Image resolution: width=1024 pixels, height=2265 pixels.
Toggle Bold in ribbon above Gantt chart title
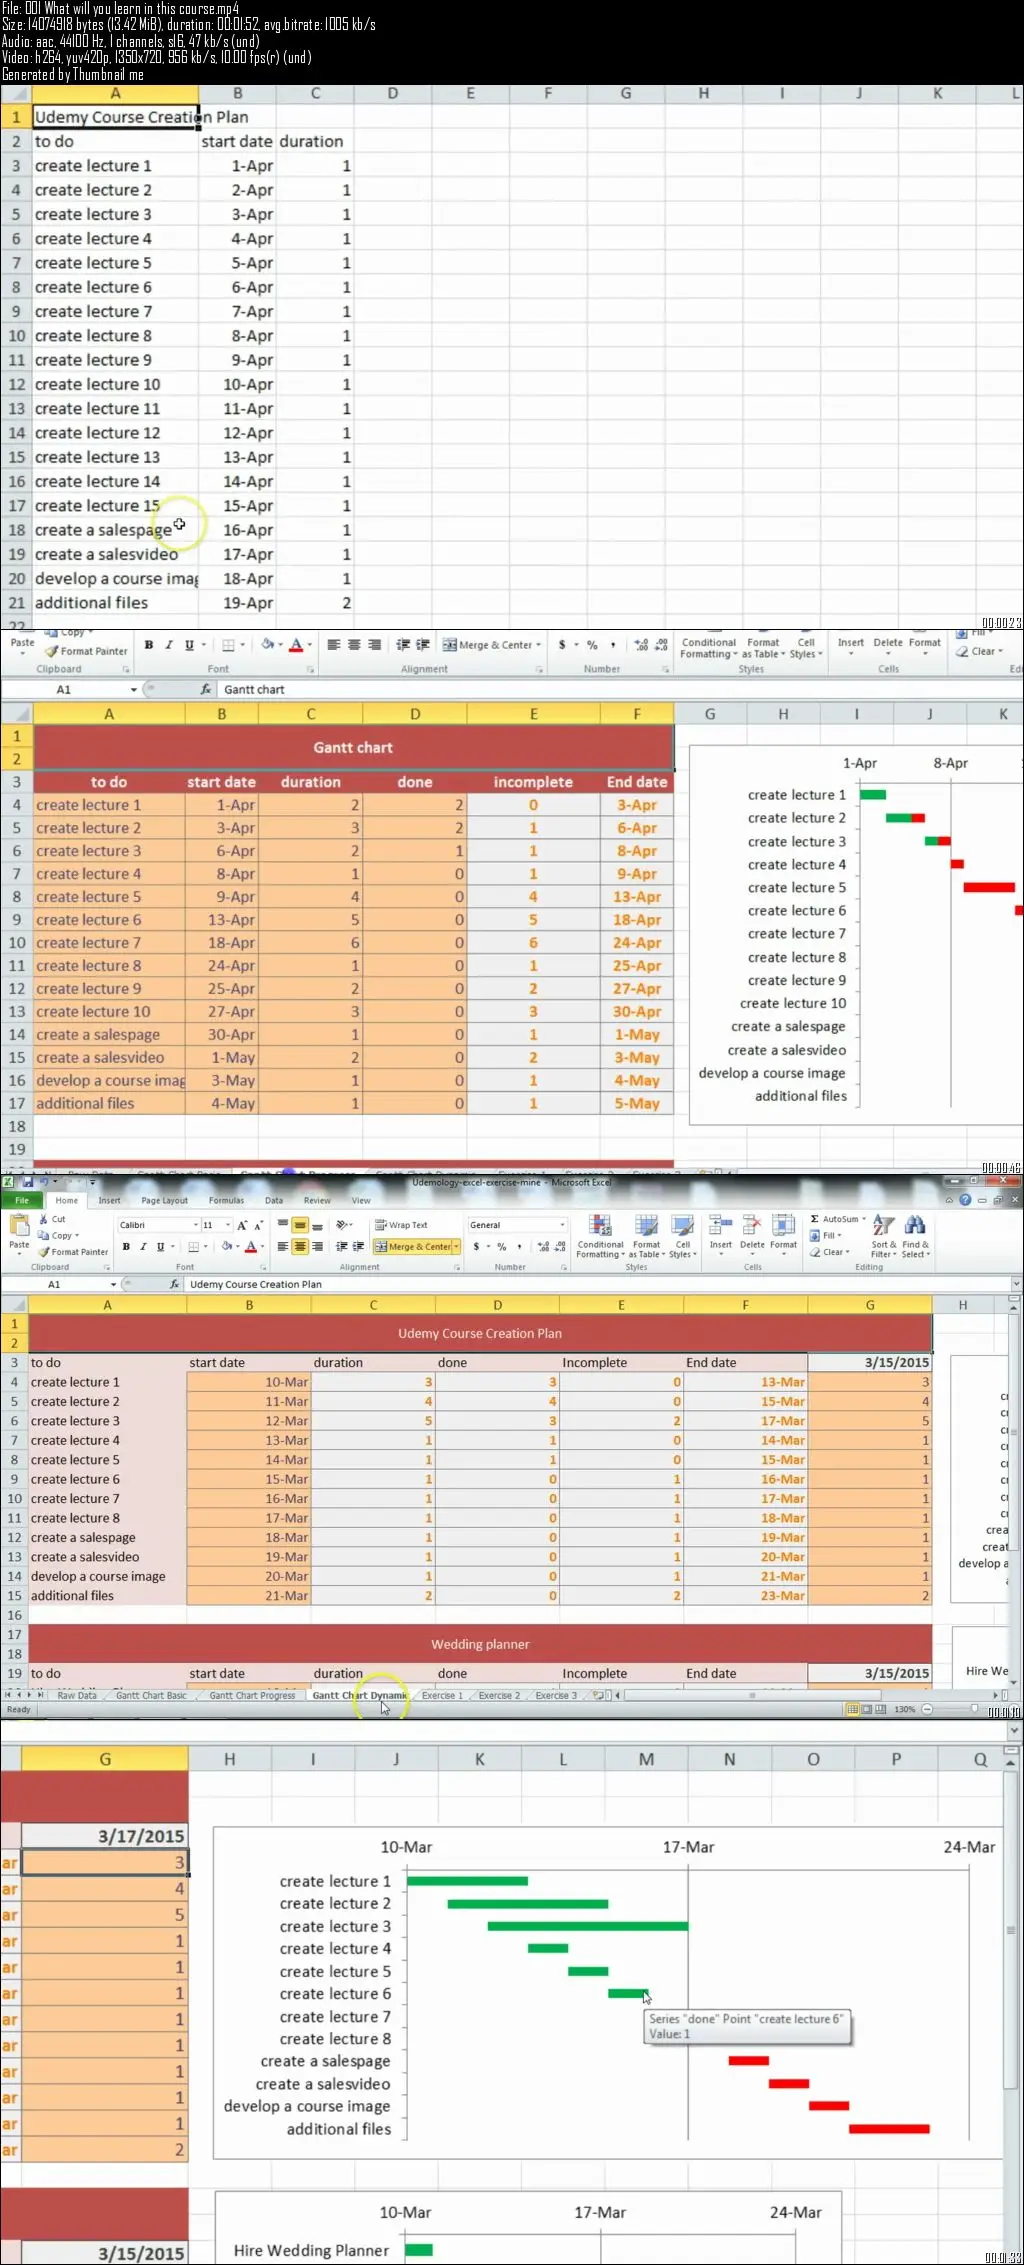point(149,645)
